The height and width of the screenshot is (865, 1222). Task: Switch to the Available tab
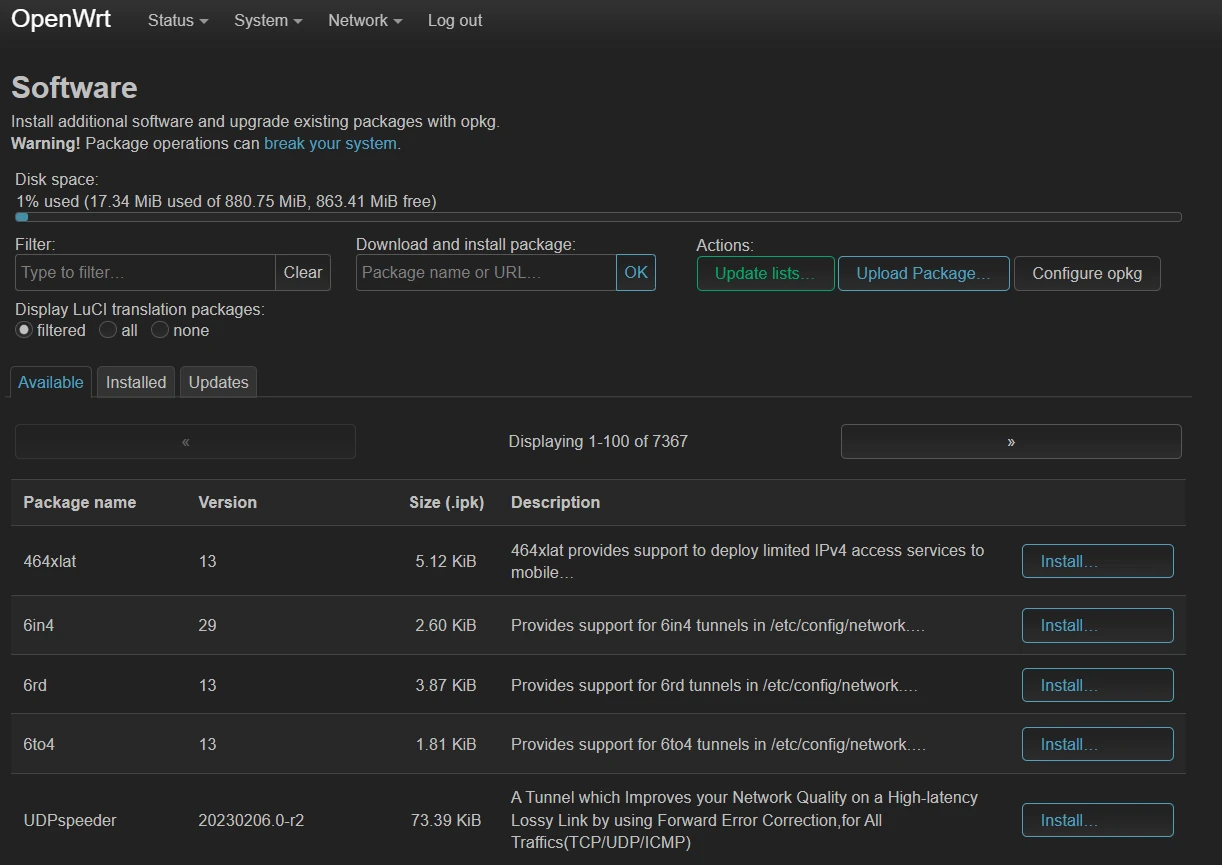point(51,382)
